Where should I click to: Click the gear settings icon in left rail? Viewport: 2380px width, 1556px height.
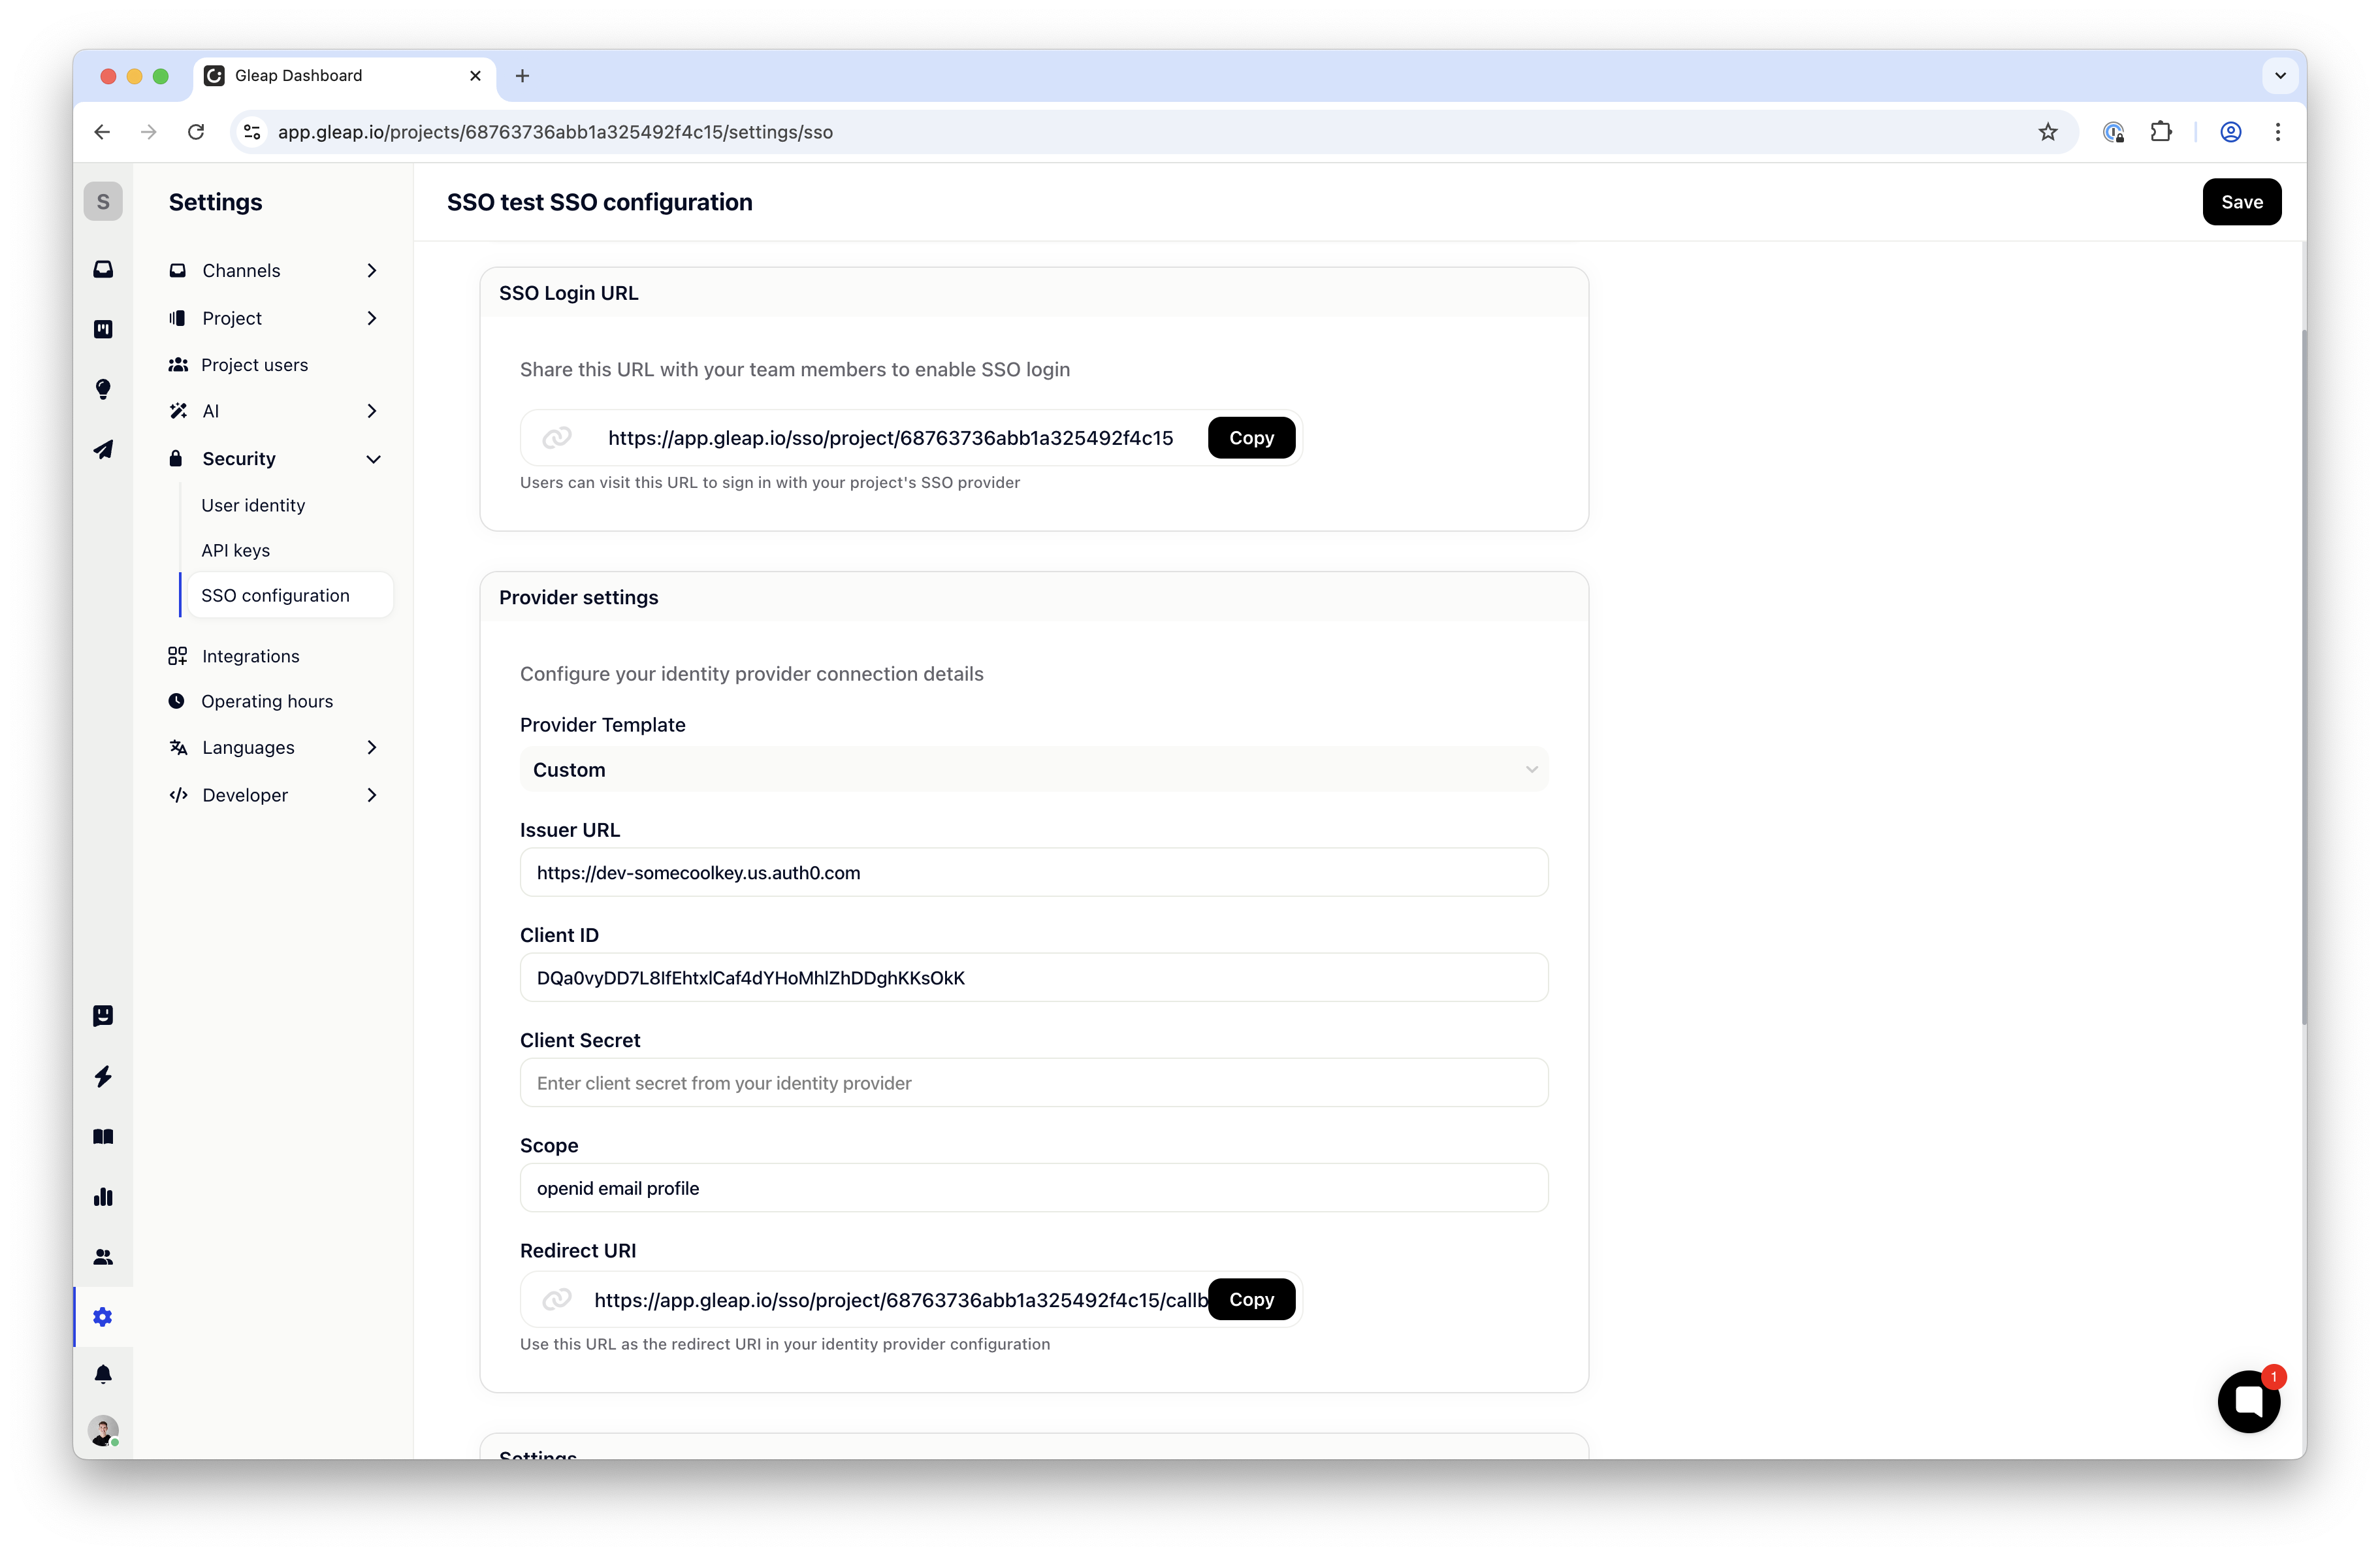[x=103, y=1317]
